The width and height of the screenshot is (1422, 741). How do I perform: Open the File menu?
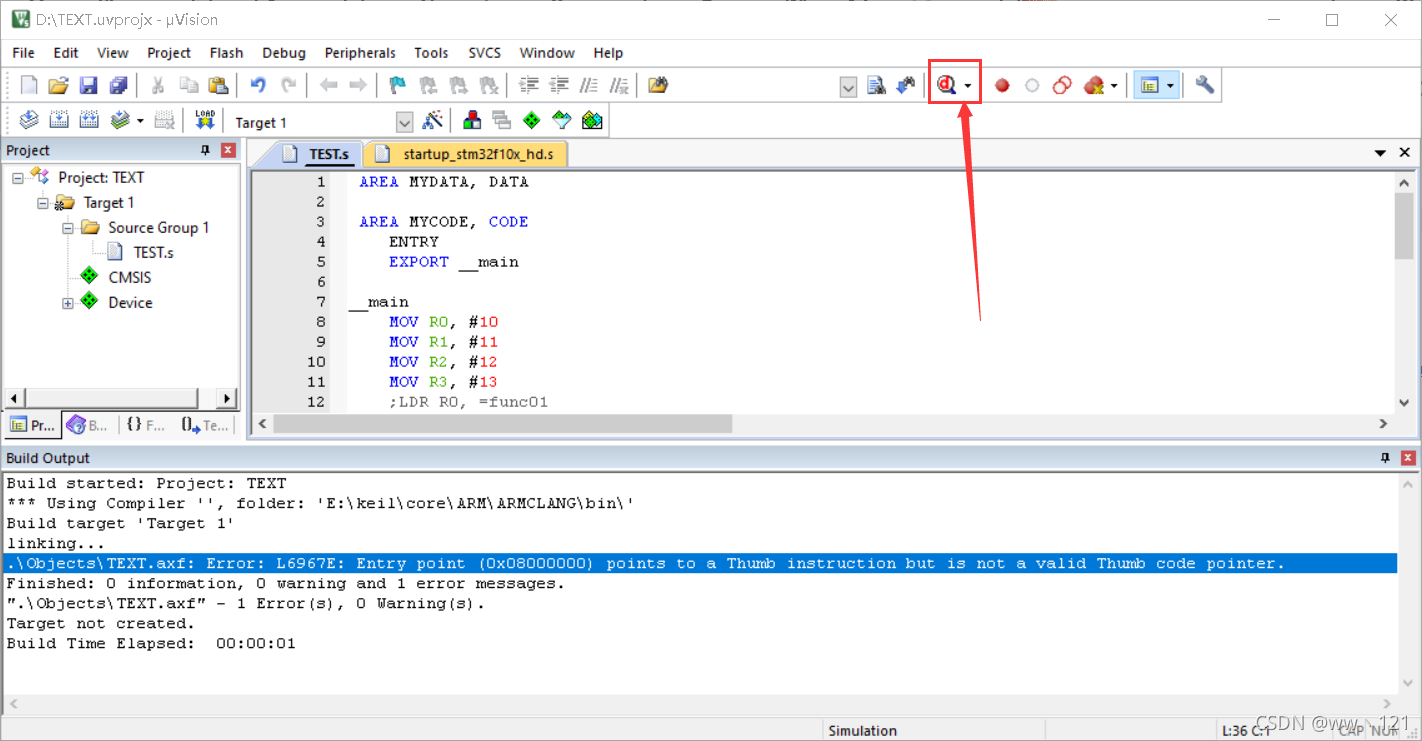click(23, 53)
